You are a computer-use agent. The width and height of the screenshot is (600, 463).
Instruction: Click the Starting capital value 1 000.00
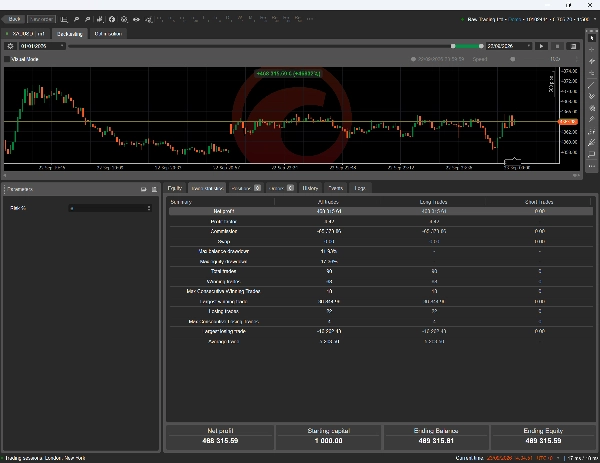328,441
